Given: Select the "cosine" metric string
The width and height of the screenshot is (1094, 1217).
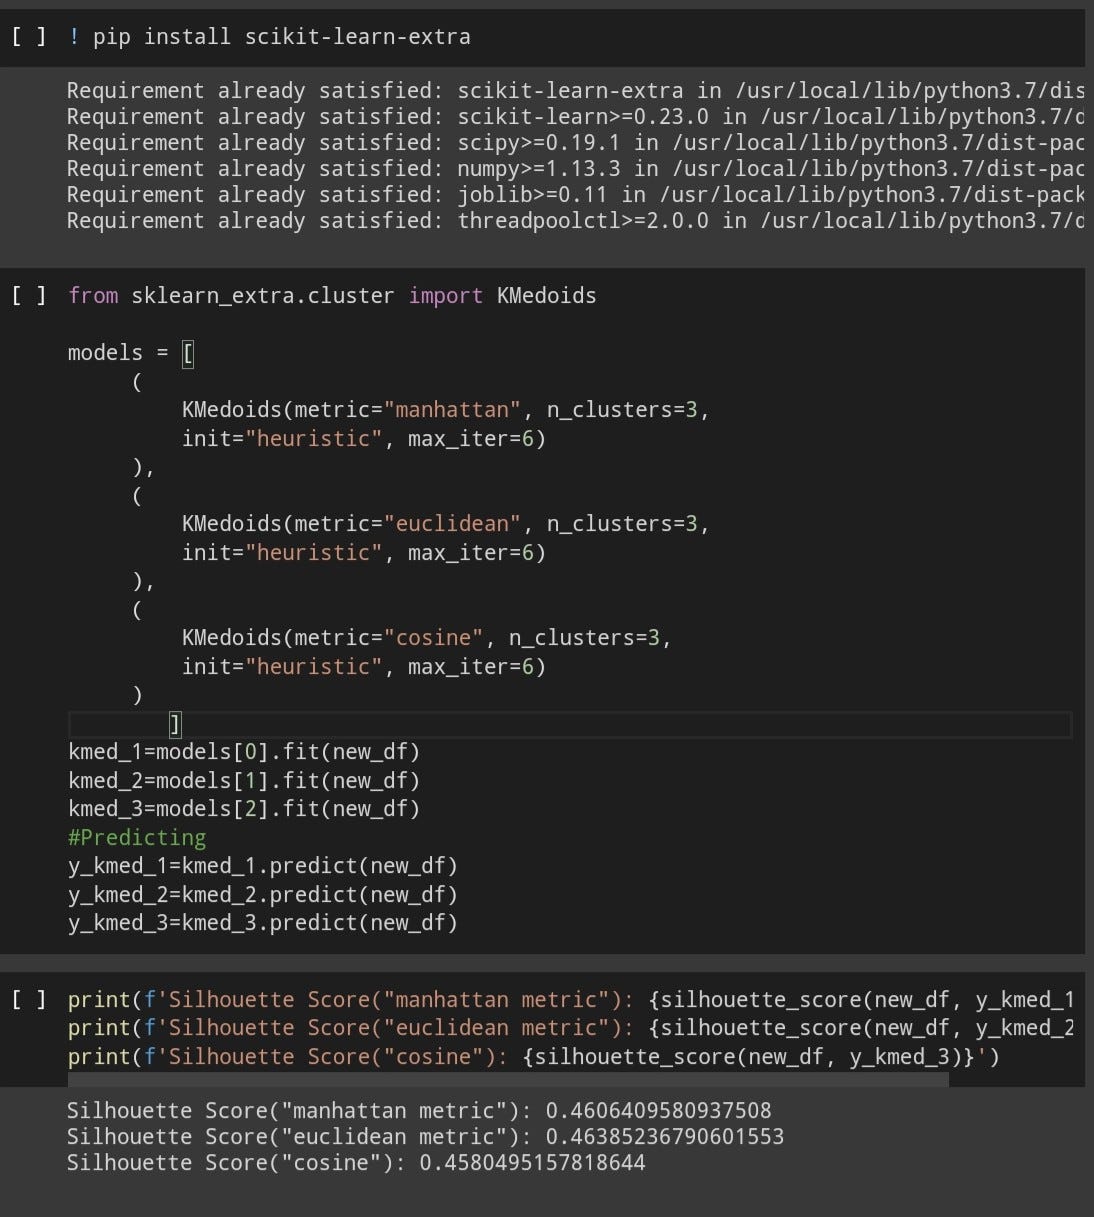Looking at the screenshot, I should [x=434, y=637].
